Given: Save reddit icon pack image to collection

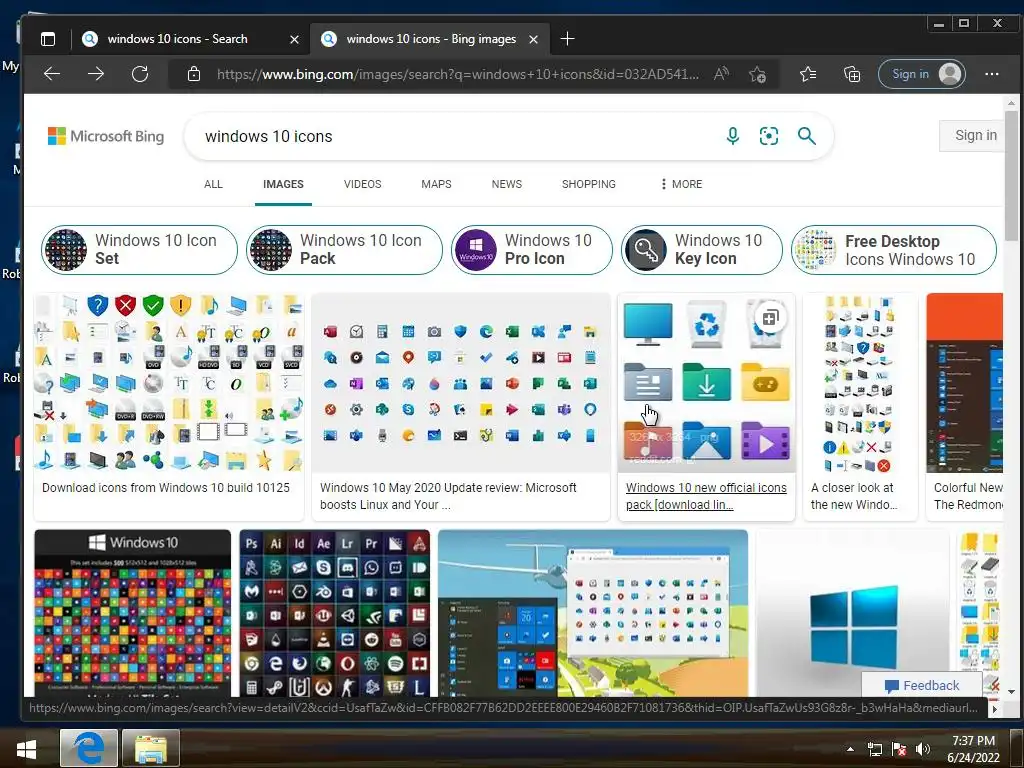Looking at the screenshot, I should [x=770, y=318].
